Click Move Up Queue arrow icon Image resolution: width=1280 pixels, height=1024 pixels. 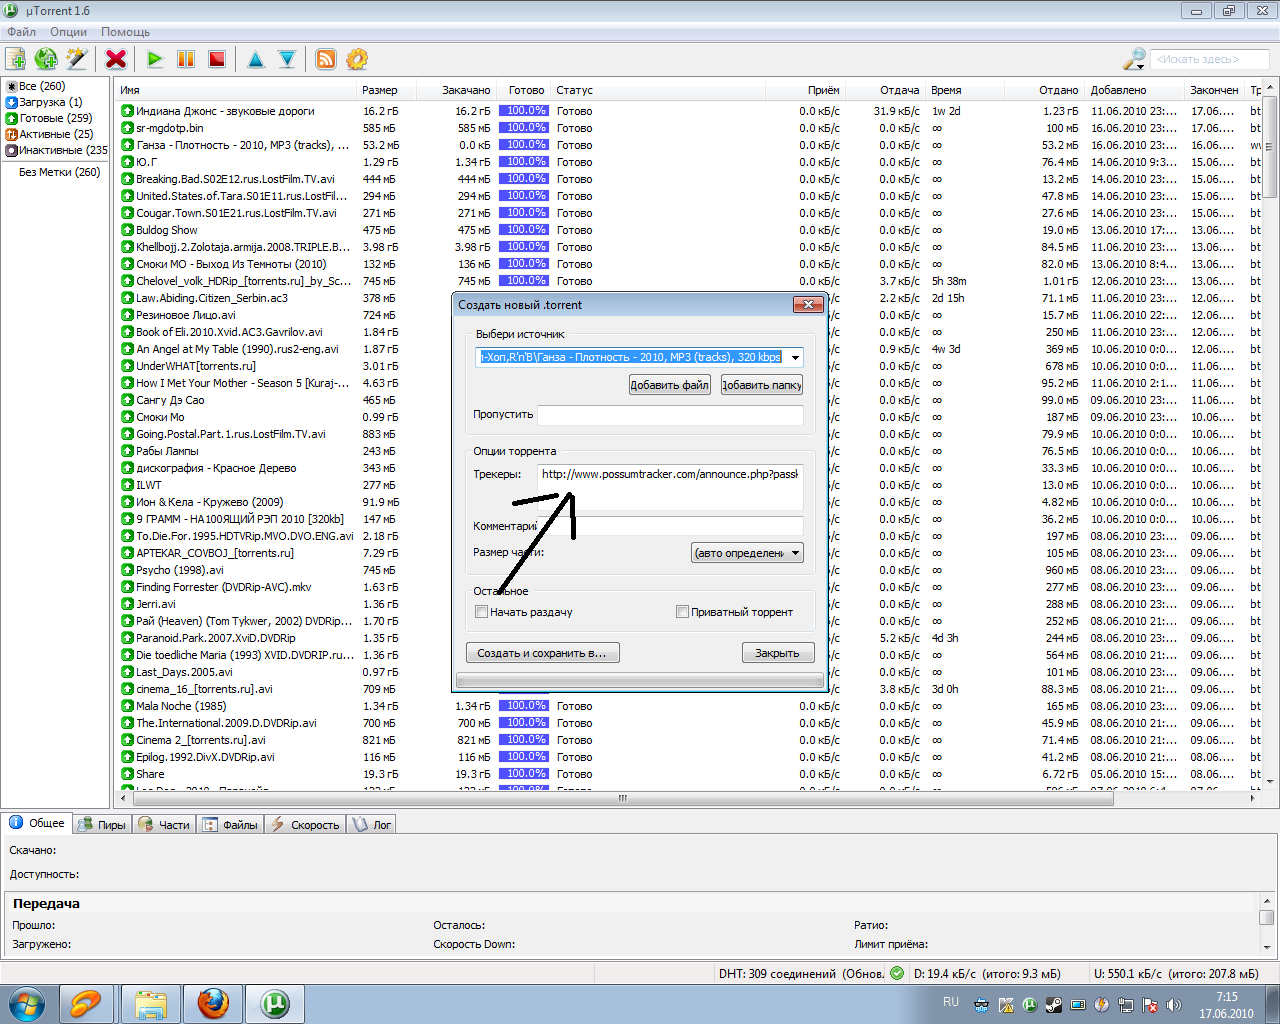[x=256, y=59]
